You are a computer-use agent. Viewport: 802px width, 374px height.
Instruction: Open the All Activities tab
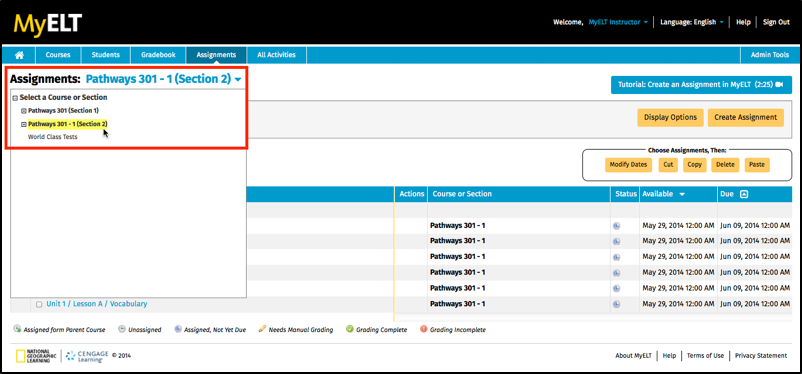click(277, 55)
